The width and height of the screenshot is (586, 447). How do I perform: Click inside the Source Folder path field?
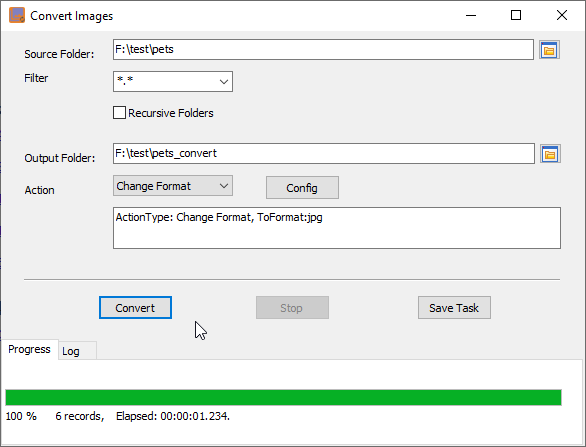pyautogui.click(x=323, y=49)
